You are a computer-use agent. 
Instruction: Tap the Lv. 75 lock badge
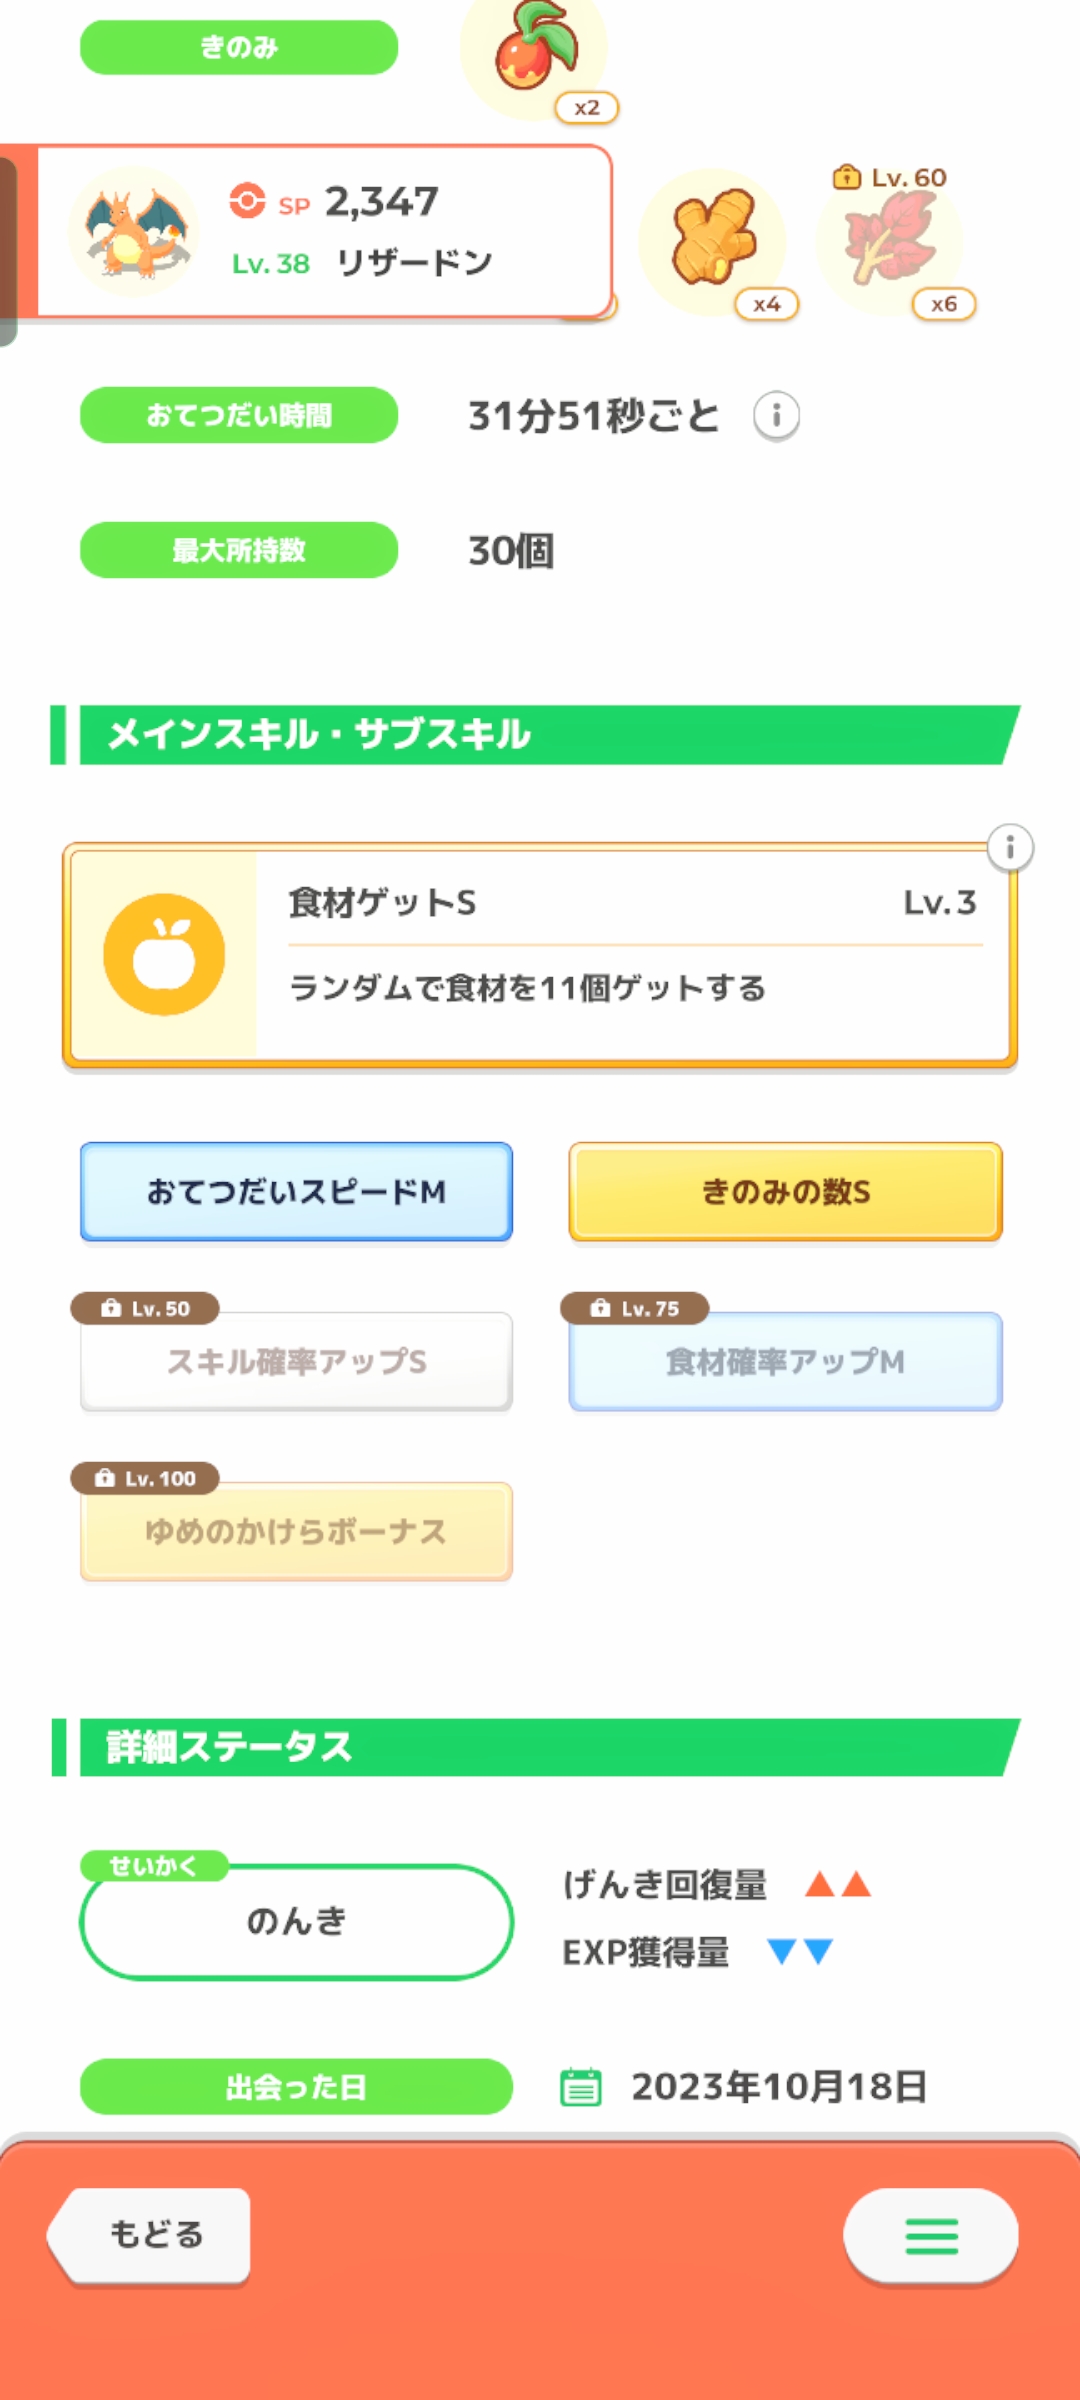(635, 1308)
